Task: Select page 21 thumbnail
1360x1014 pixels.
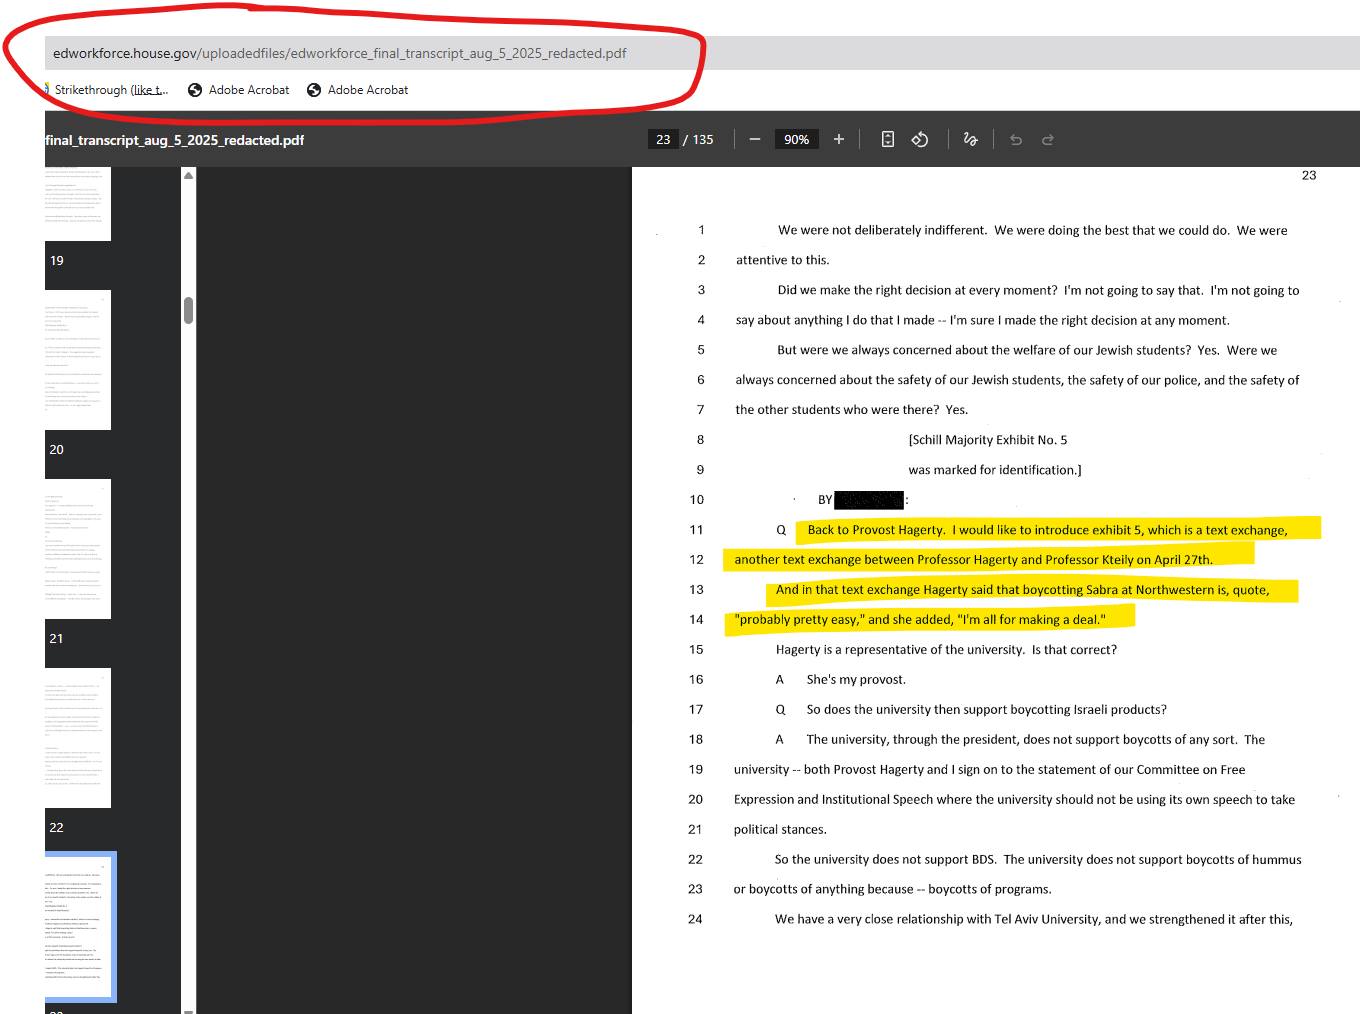Action: tap(78, 548)
